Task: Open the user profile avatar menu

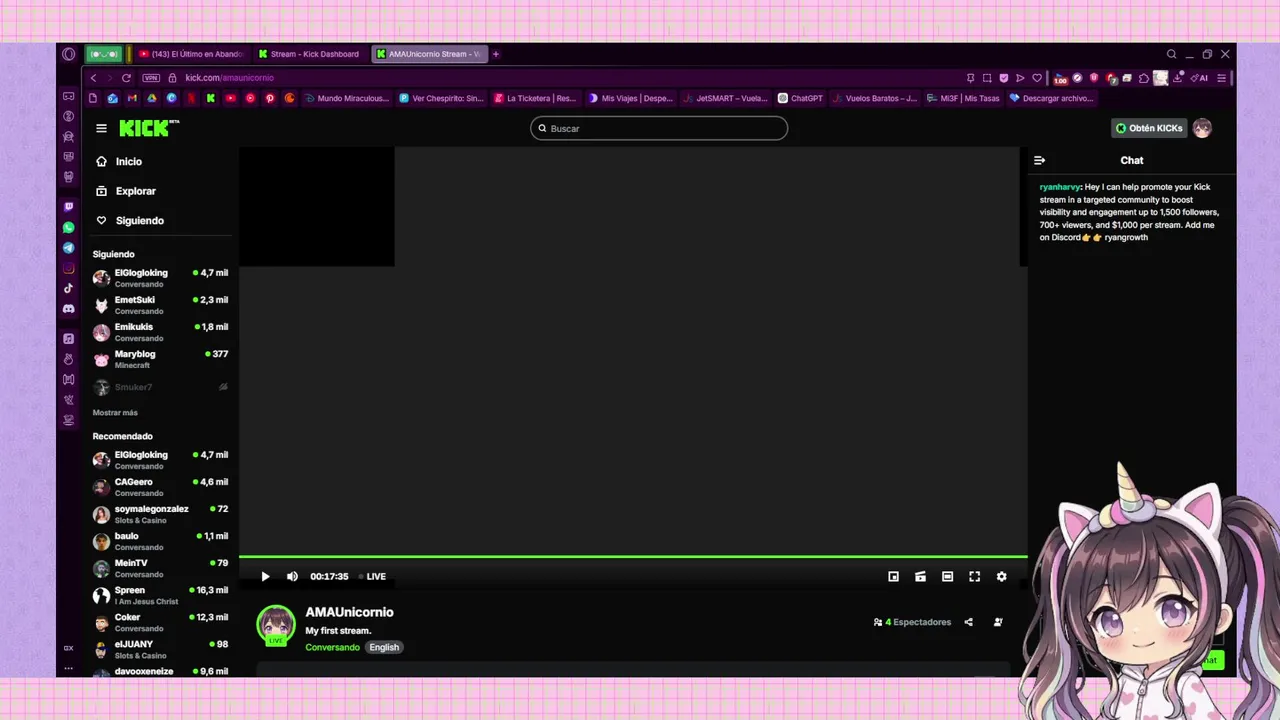Action: [x=1202, y=128]
